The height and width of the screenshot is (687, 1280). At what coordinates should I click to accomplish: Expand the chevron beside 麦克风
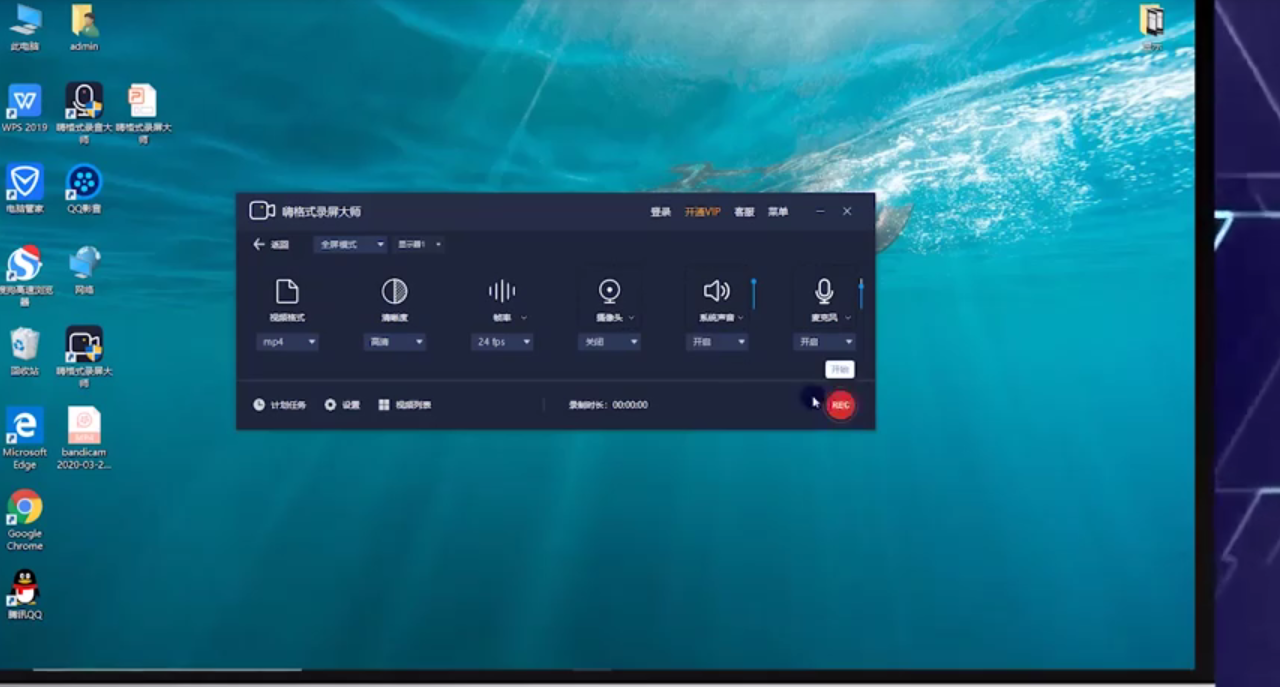click(x=848, y=318)
